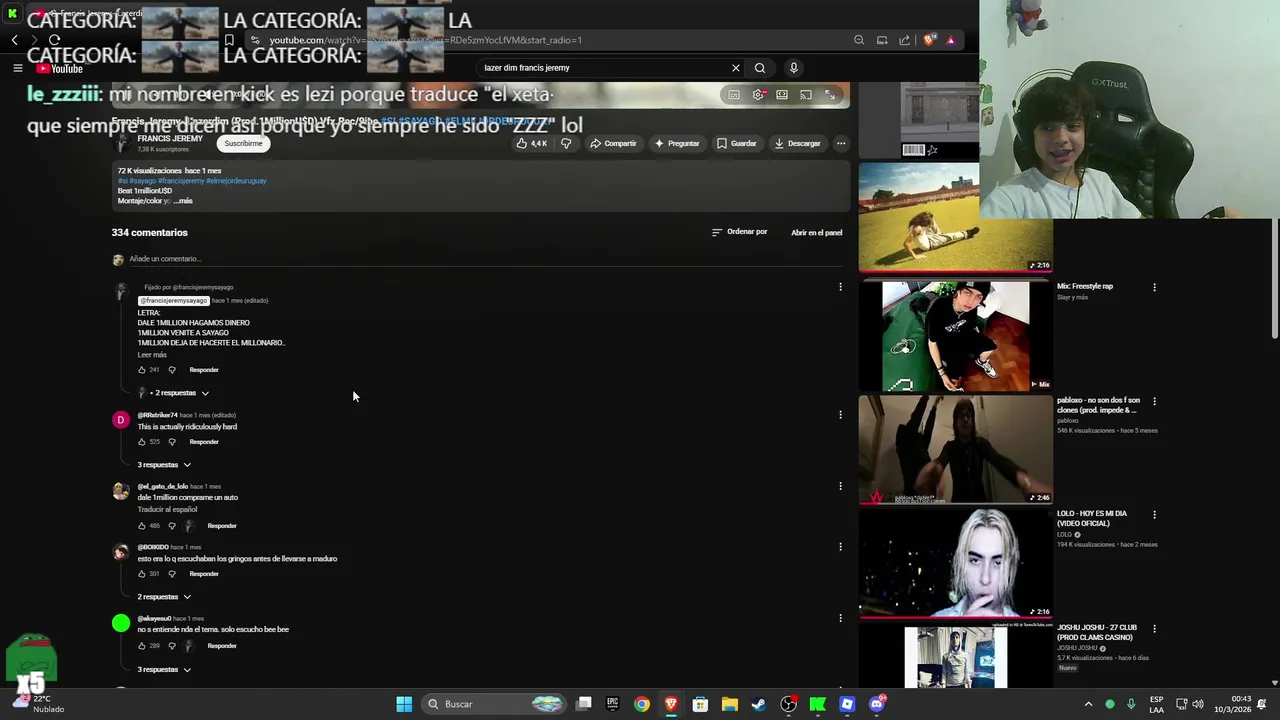Screen dimensions: 1280x720
Task: Open Brave Shields lion icon
Action: pos(929,40)
